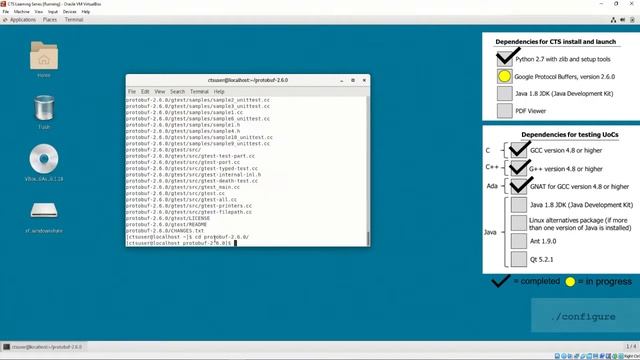Click the 'gtest-death-test.cc' terminal line
The image size is (640, 360).
[192, 181]
